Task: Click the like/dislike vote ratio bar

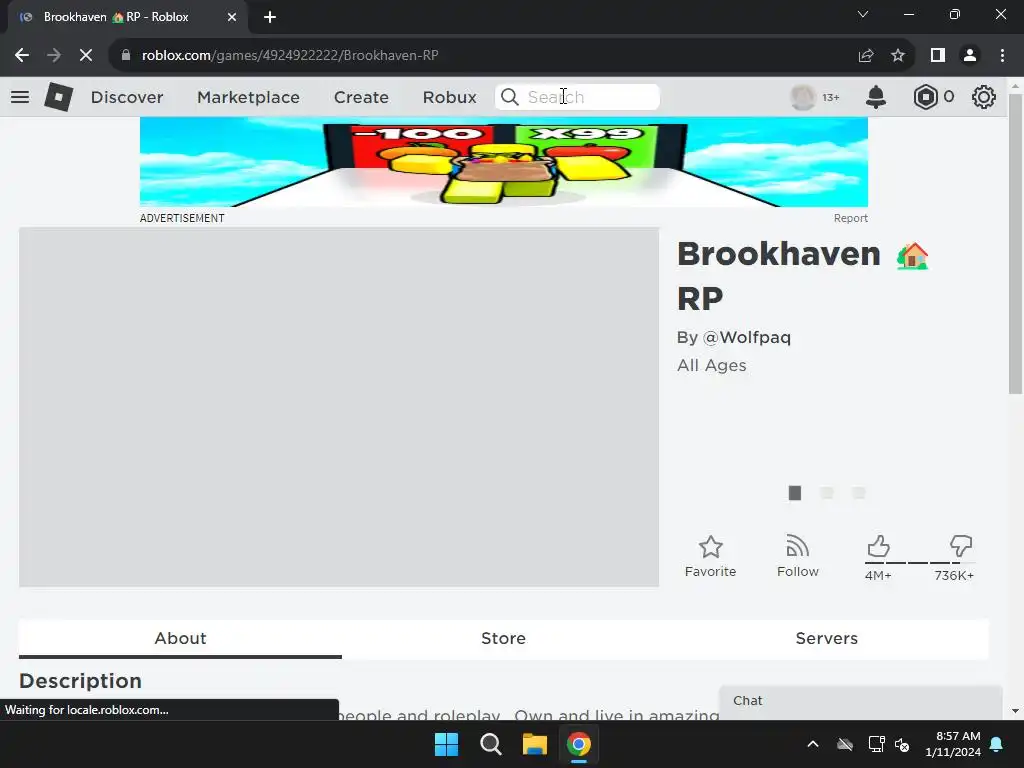Action: 920,562
